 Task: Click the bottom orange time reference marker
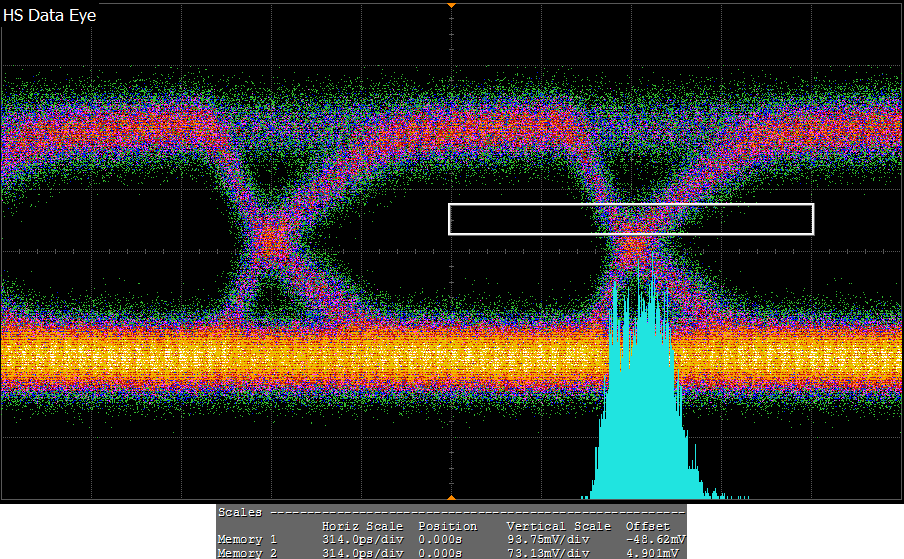pos(451,497)
